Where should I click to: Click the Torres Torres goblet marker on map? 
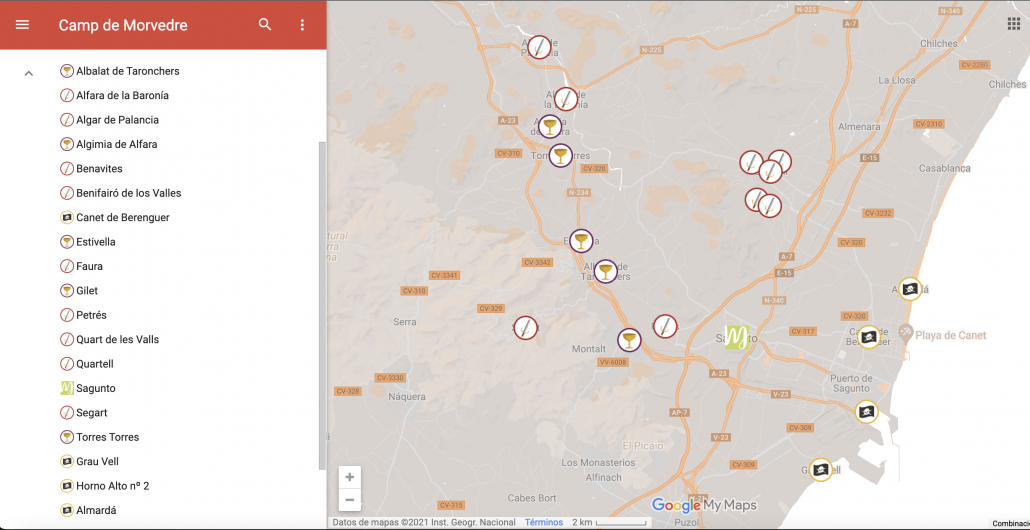coord(560,156)
